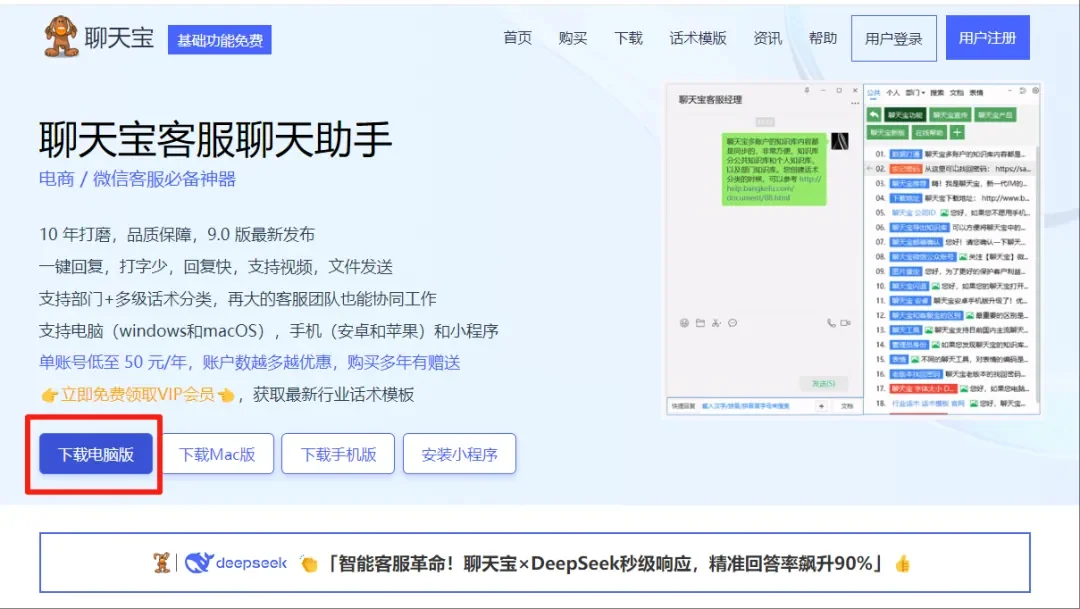Open the 话术模版 nav item
This screenshot has height=609, width=1080.
[x=698, y=38]
